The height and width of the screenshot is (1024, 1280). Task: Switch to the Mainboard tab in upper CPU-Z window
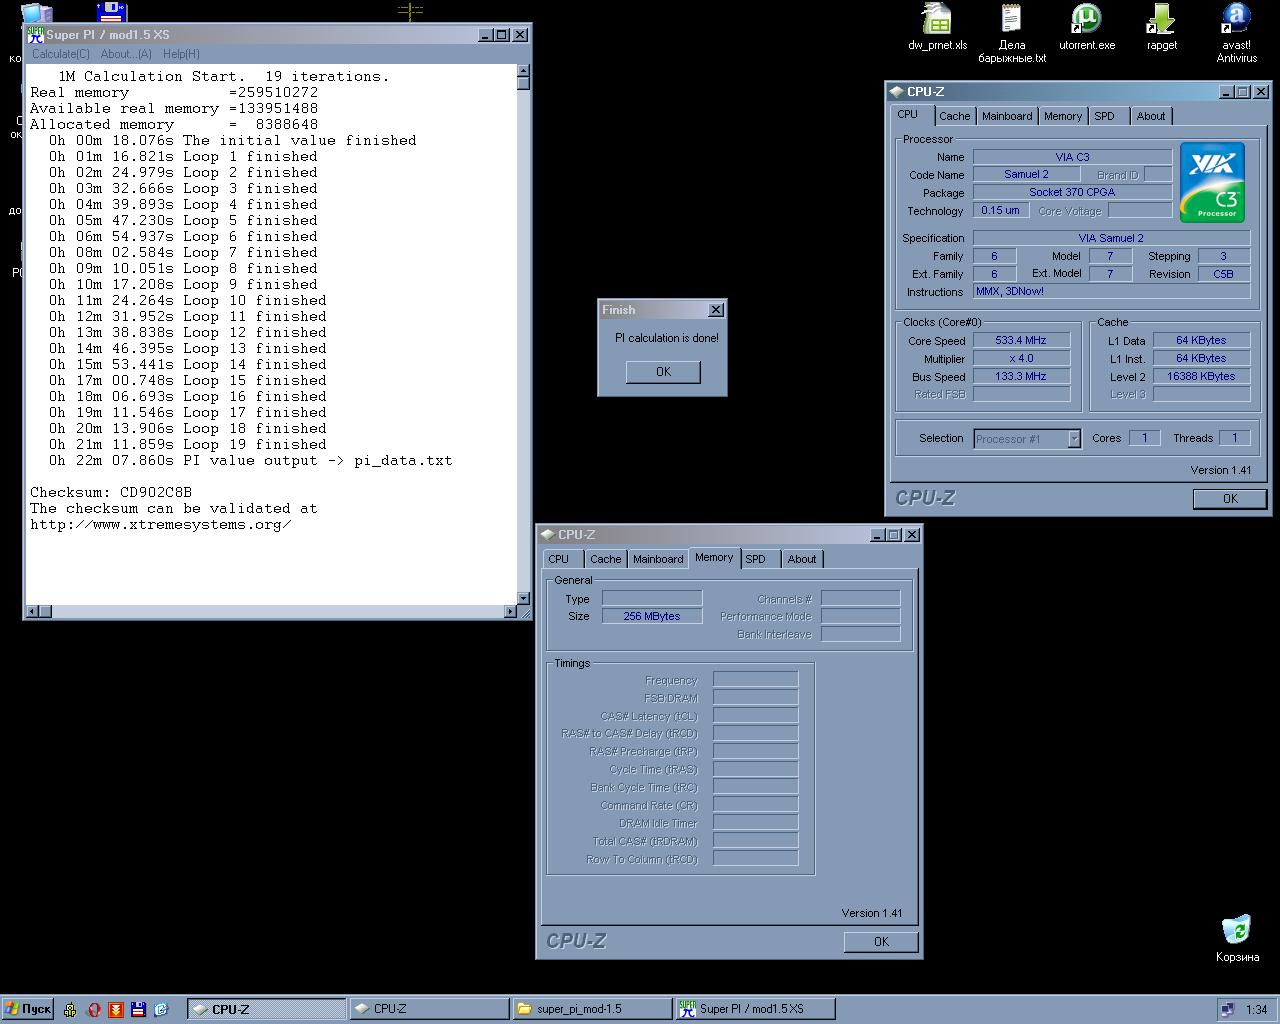1007,116
